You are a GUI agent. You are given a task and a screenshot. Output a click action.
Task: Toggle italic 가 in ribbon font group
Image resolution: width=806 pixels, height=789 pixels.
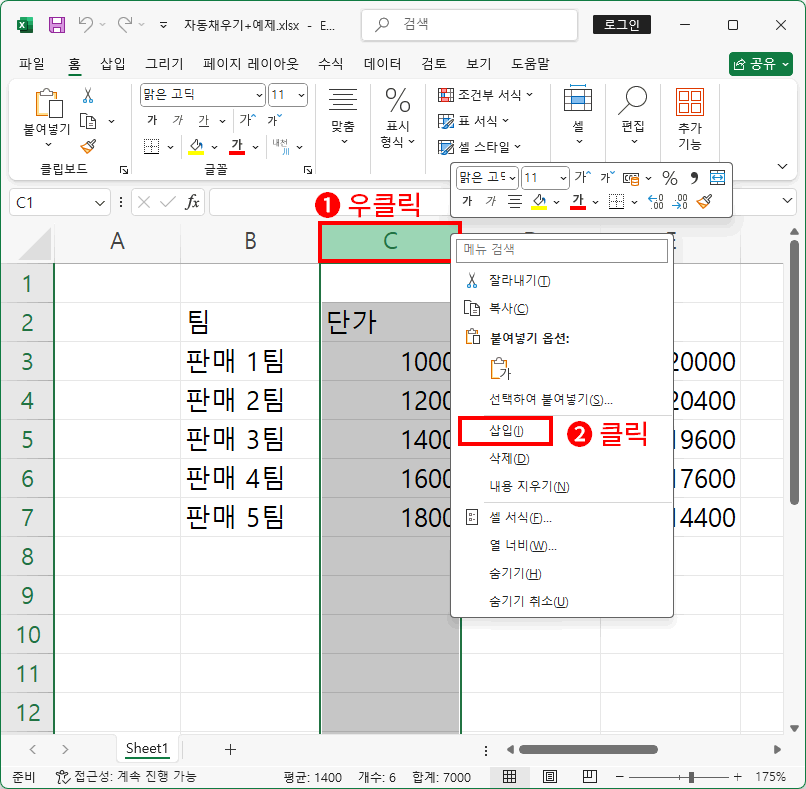(178, 120)
